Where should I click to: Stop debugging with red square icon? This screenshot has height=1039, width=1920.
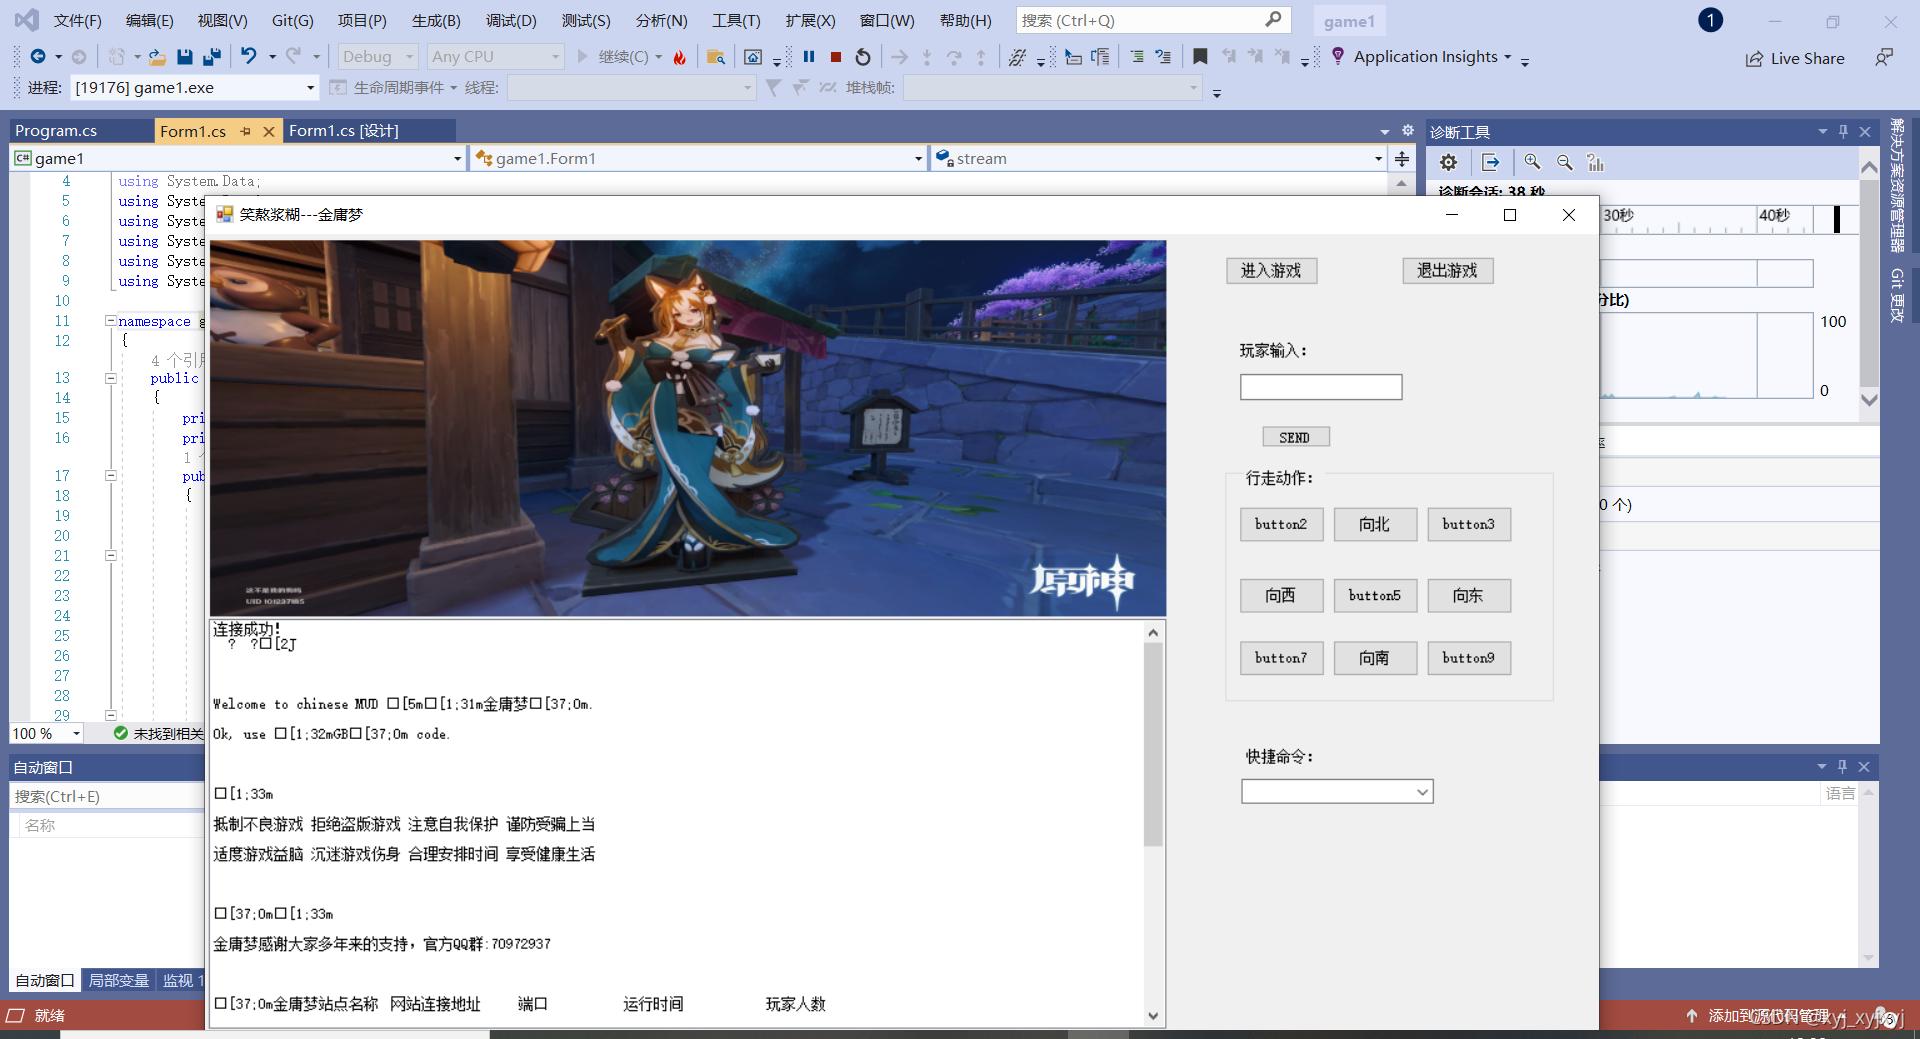(x=836, y=57)
